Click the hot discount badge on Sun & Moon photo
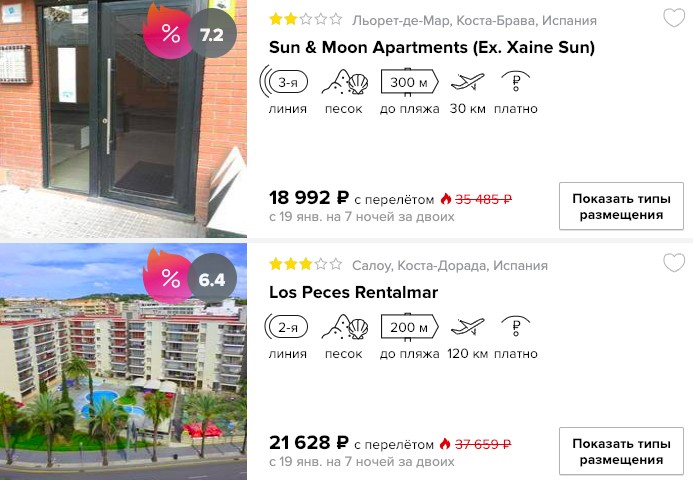Screen dimensions: 693x480 coord(167,32)
